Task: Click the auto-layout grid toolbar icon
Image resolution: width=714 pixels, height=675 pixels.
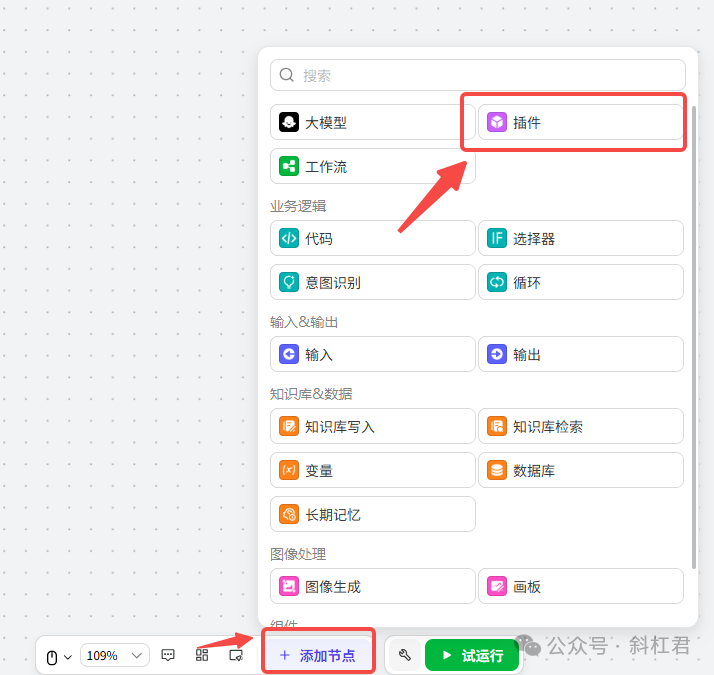Action: point(202,655)
